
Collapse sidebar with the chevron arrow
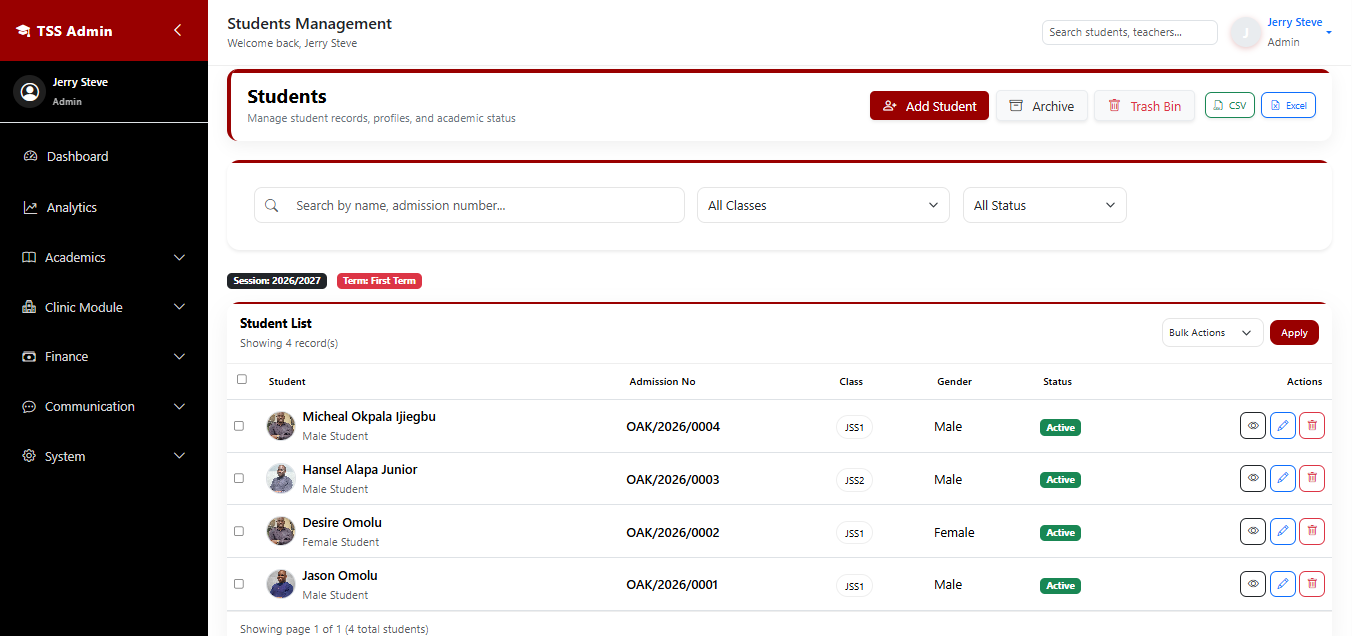coord(177,30)
